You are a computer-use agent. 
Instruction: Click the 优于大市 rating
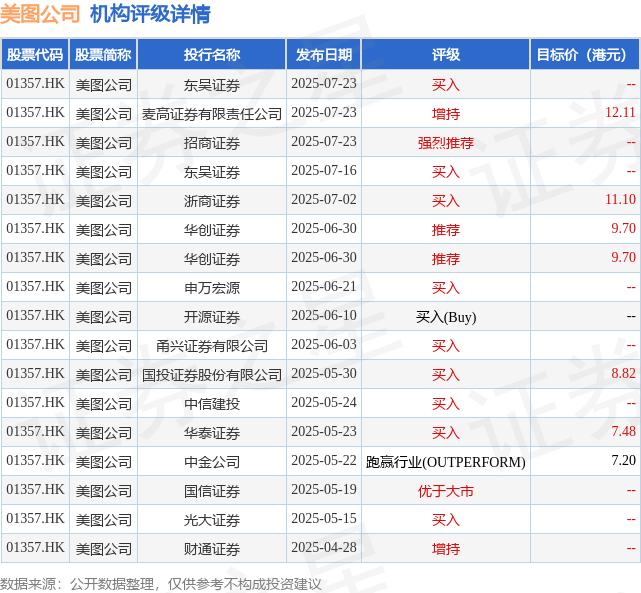pyautogui.click(x=446, y=490)
